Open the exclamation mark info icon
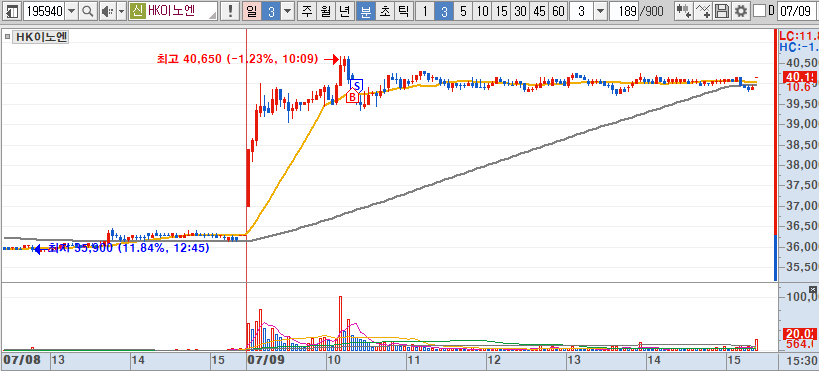The image size is (819, 371). click(x=230, y=11)
